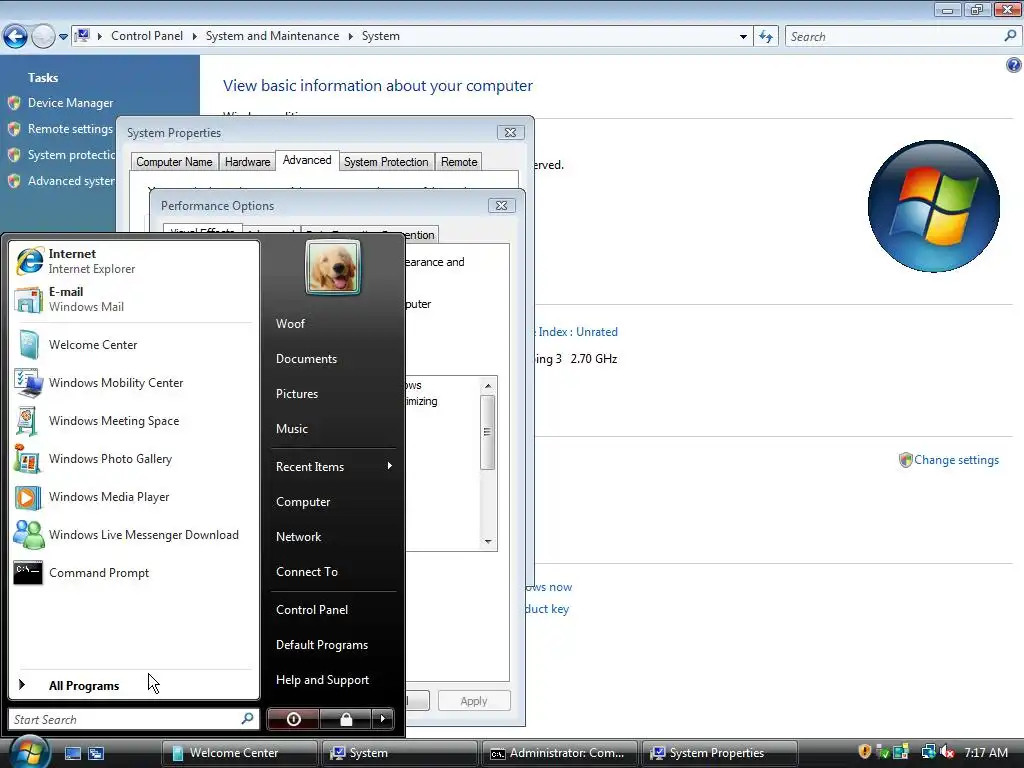Click Switch between windows Quick Launch icon

tap(96, 753)
